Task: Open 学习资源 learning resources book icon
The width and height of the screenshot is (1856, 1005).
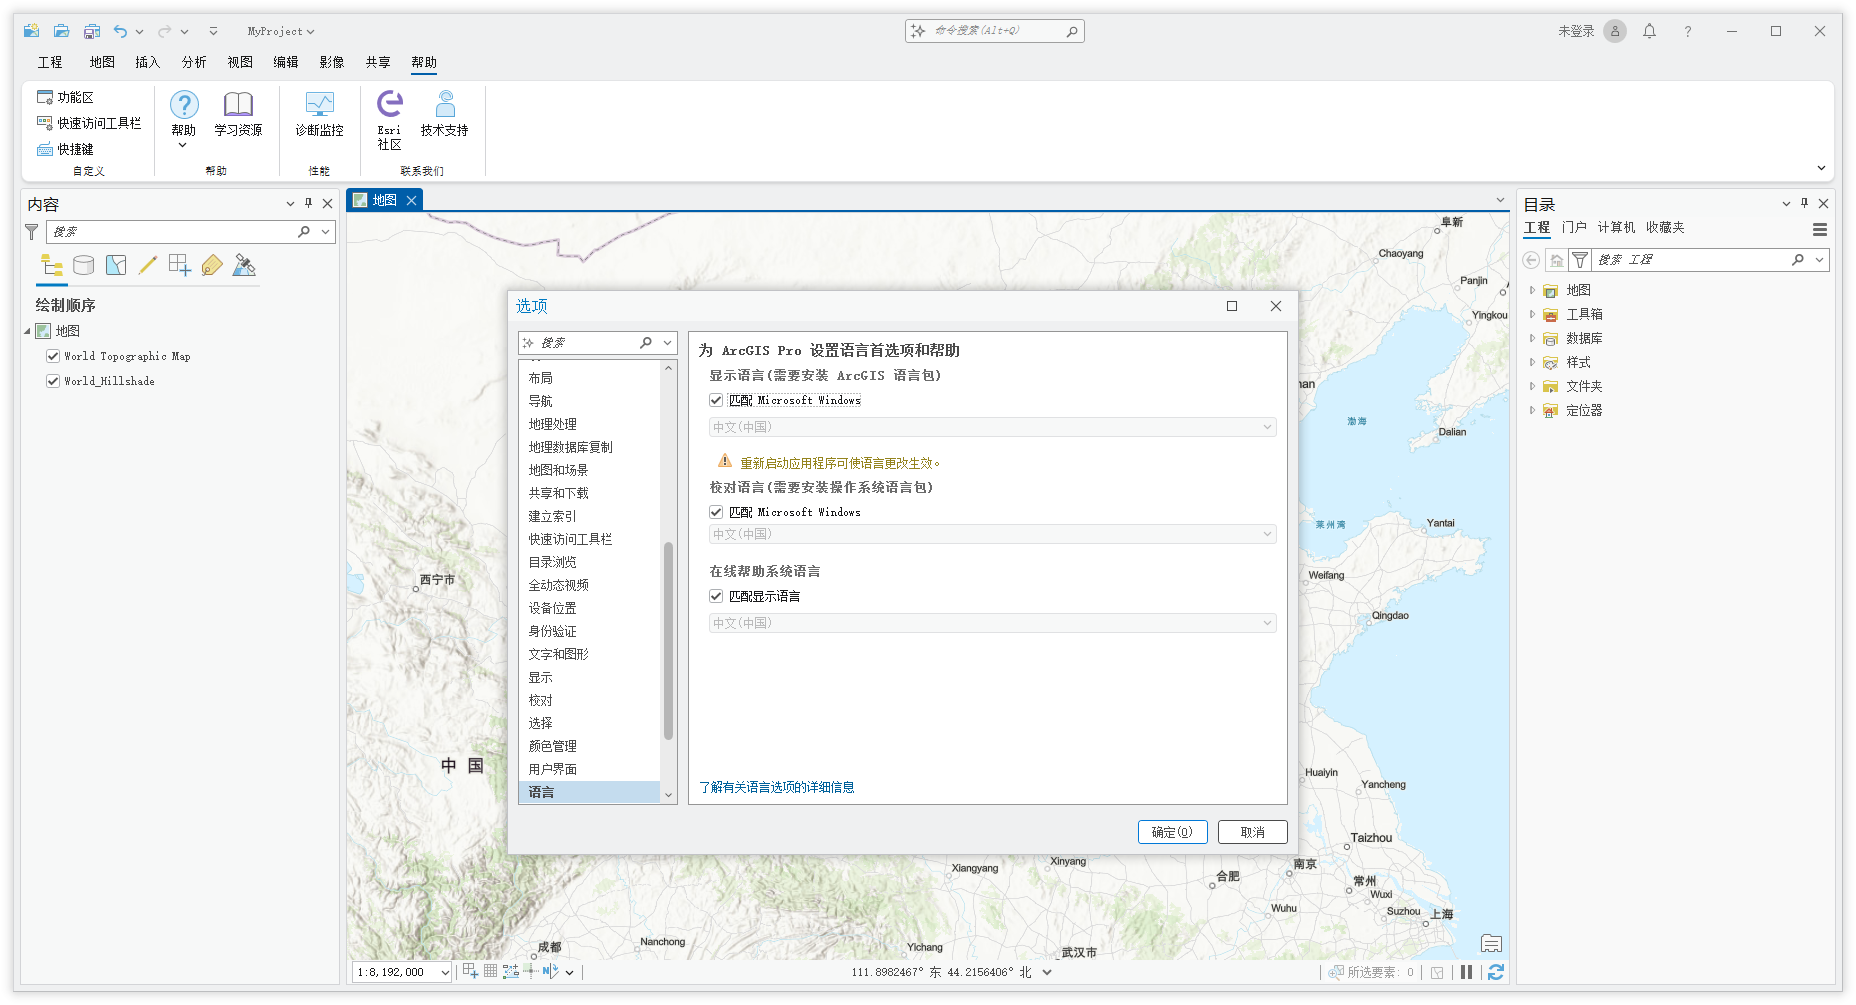Action: 238,113
